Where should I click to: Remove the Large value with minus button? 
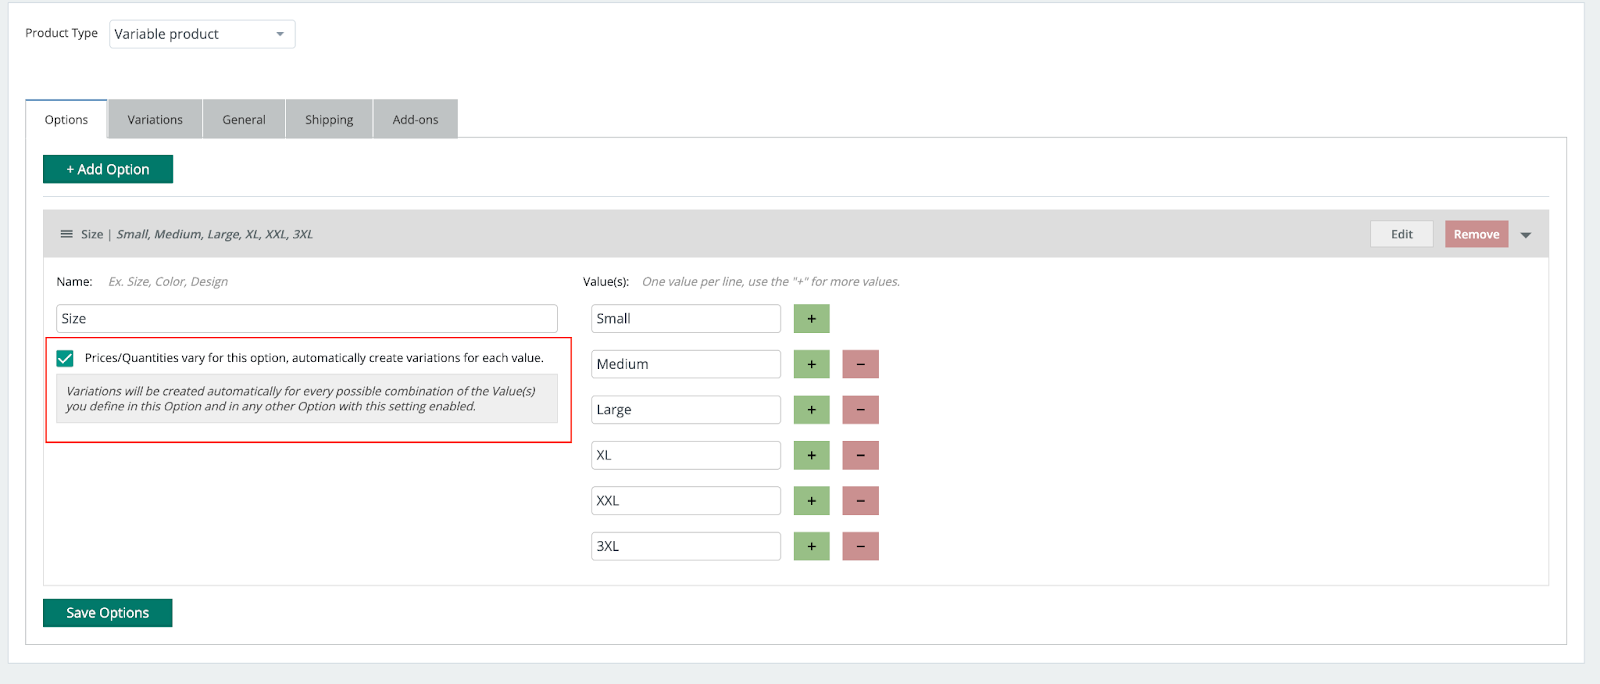click(860, 410)
